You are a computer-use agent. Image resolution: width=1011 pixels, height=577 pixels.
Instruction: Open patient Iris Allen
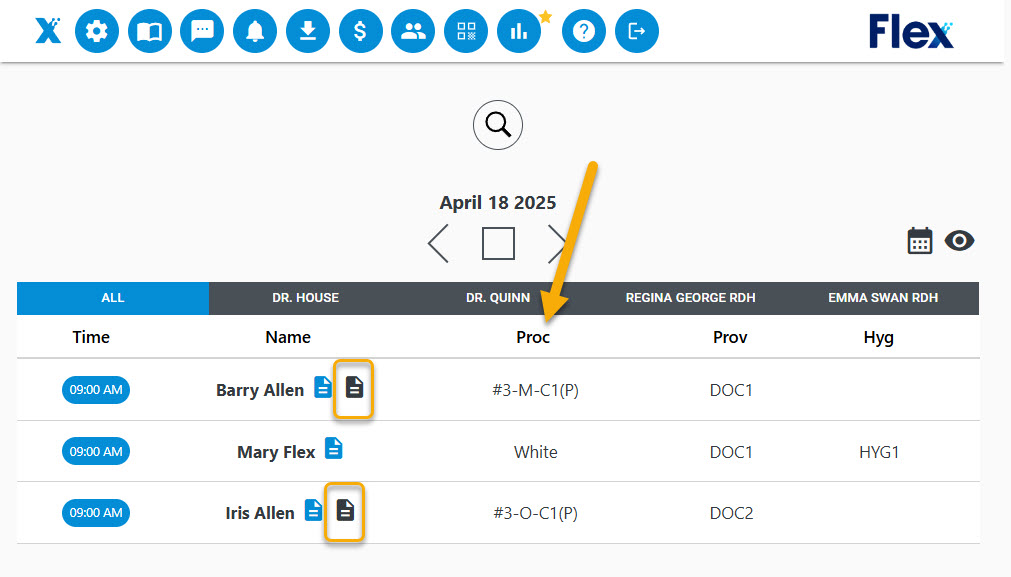[260, 513]
